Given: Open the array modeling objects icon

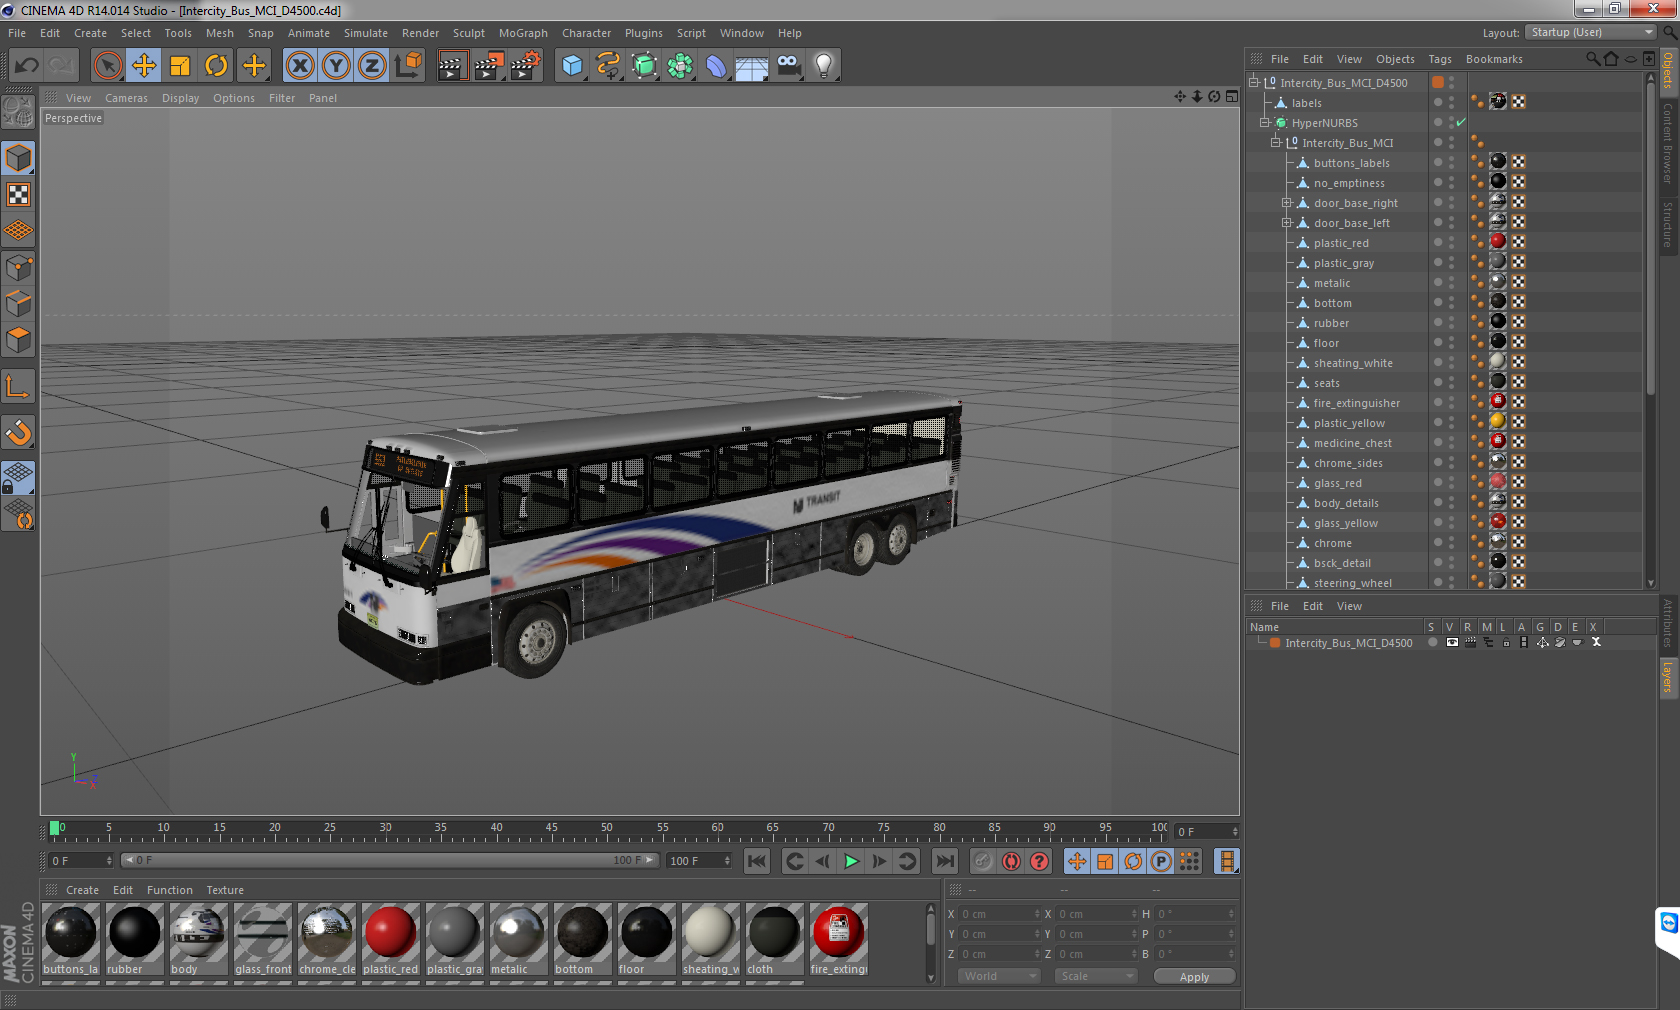Looking at the screenshot, I should click(680, 66).
